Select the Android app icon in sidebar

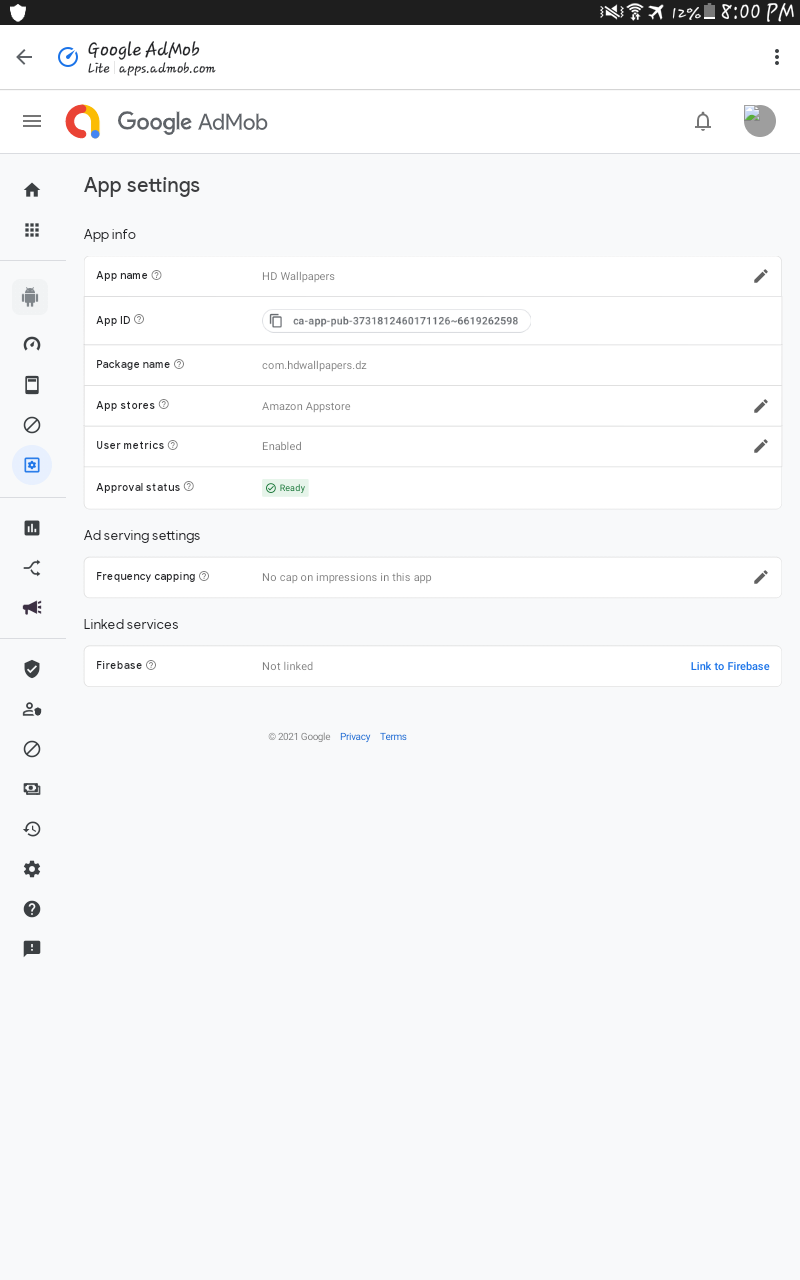(x=30, y=297)
